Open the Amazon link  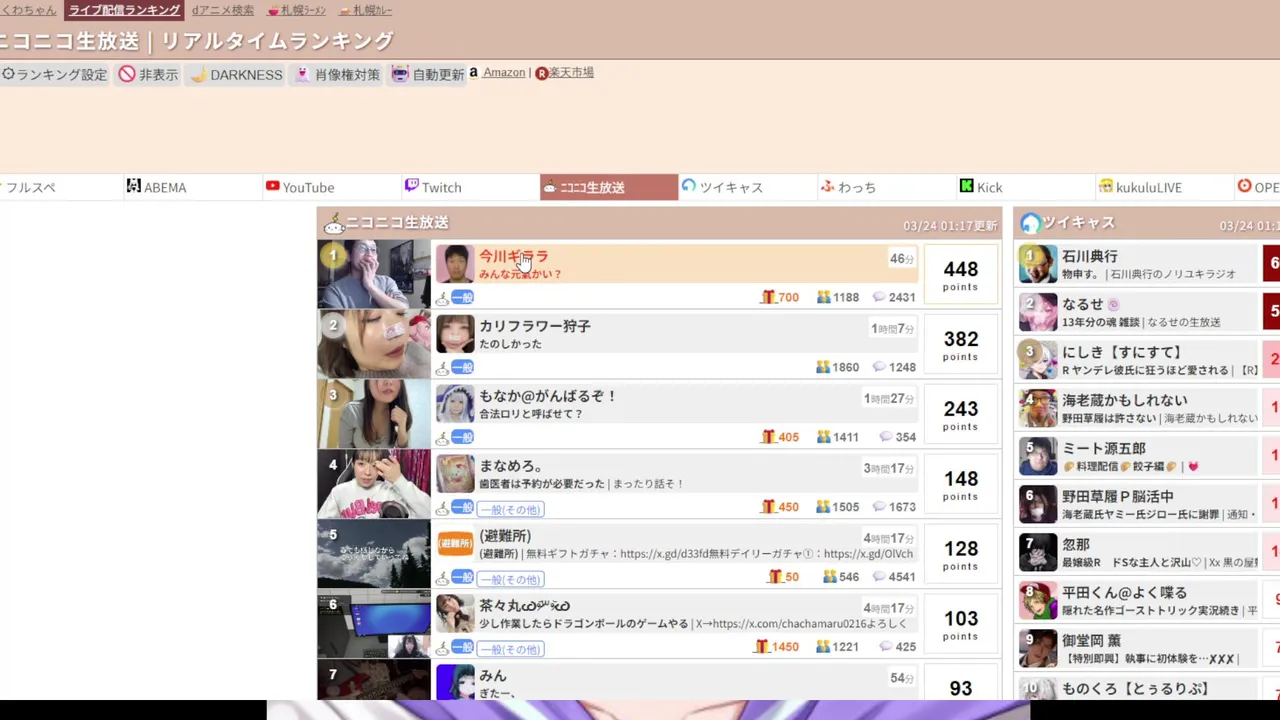503,72
